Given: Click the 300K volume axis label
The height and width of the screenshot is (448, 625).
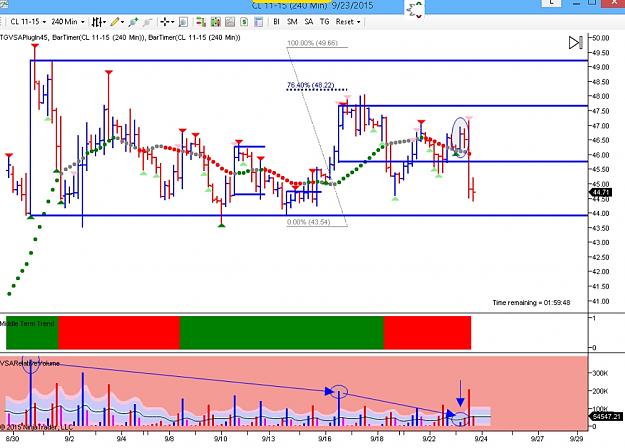Looking at the screenshot, I should (x=599, y=373).
